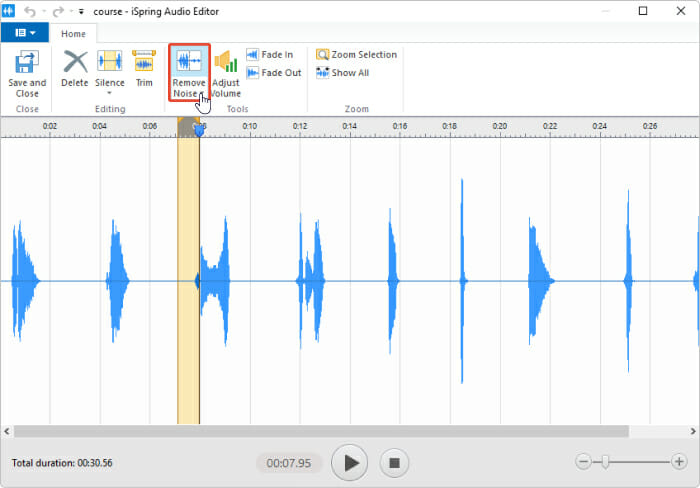Delete the selected audio fragment

point(75,68)
